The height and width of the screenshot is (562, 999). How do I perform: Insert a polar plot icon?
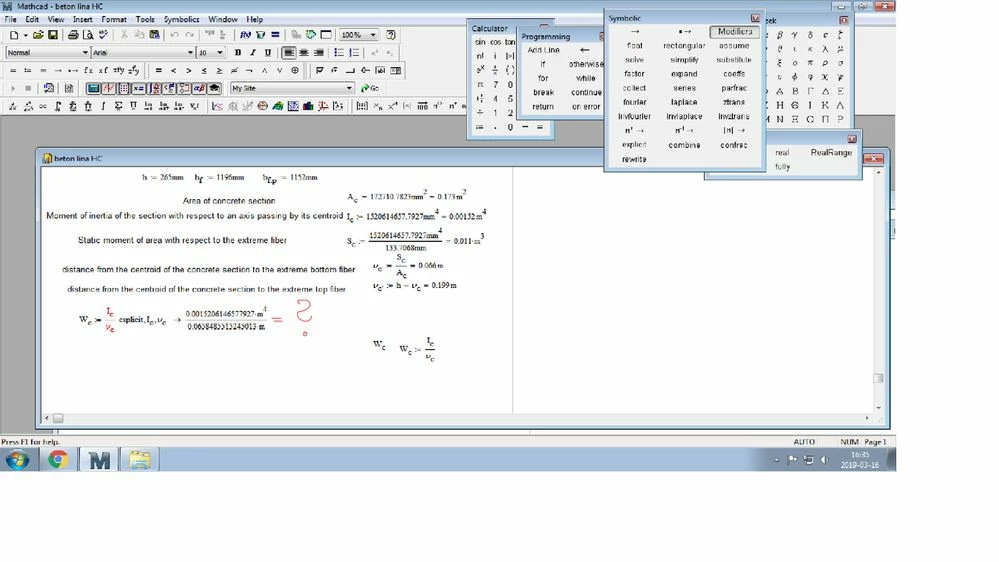(x=262, y=106)
